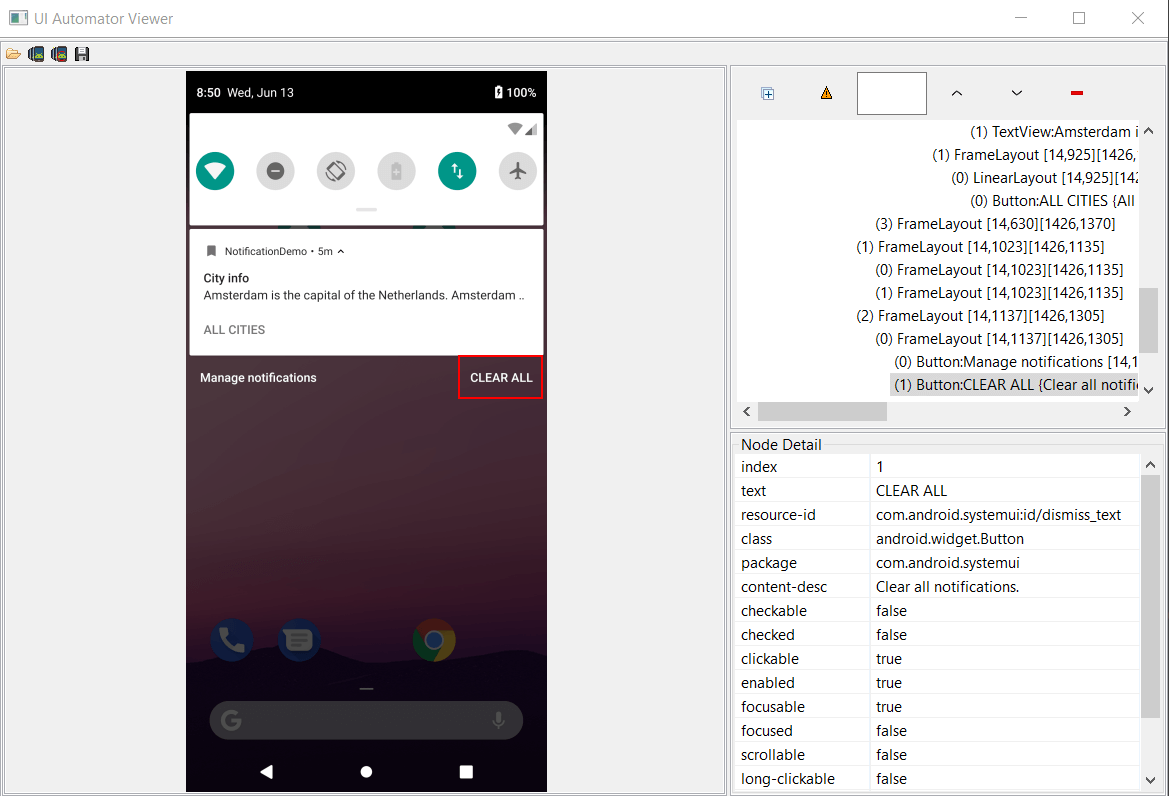Click the Google search bar on the phone
The width and height of the screenshot is (1169, 796).
click(x=366, y=720)
